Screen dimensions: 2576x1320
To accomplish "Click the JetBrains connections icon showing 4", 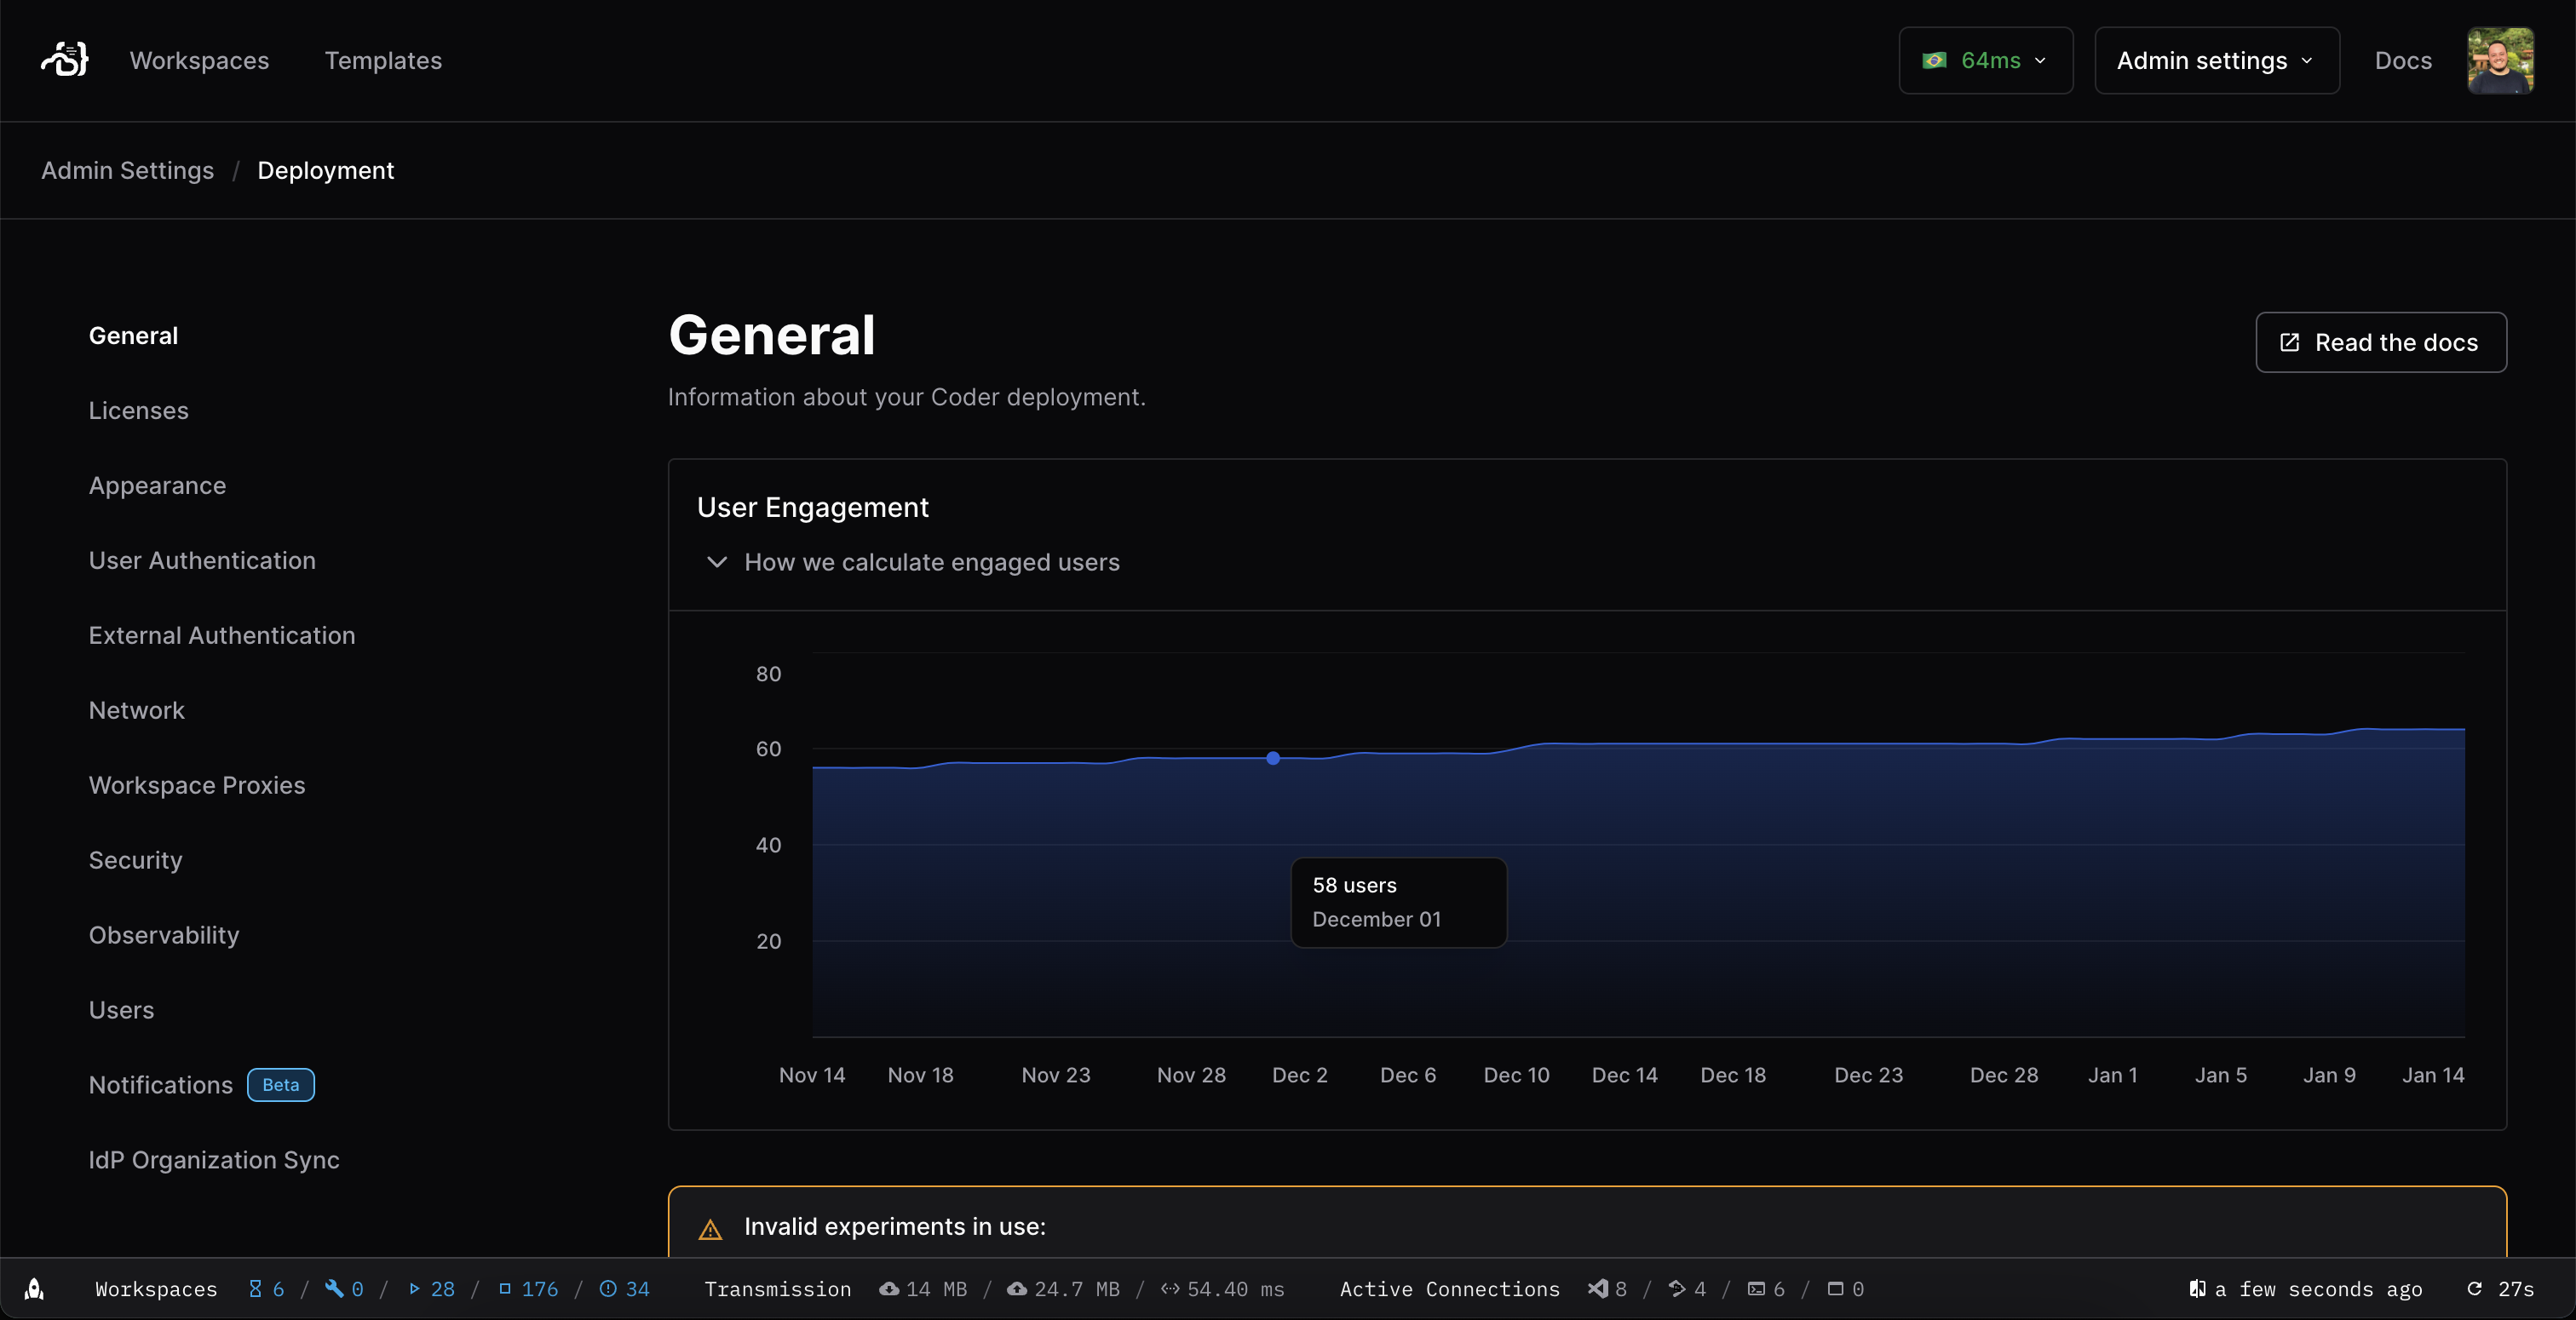I will point(1677,1289).
